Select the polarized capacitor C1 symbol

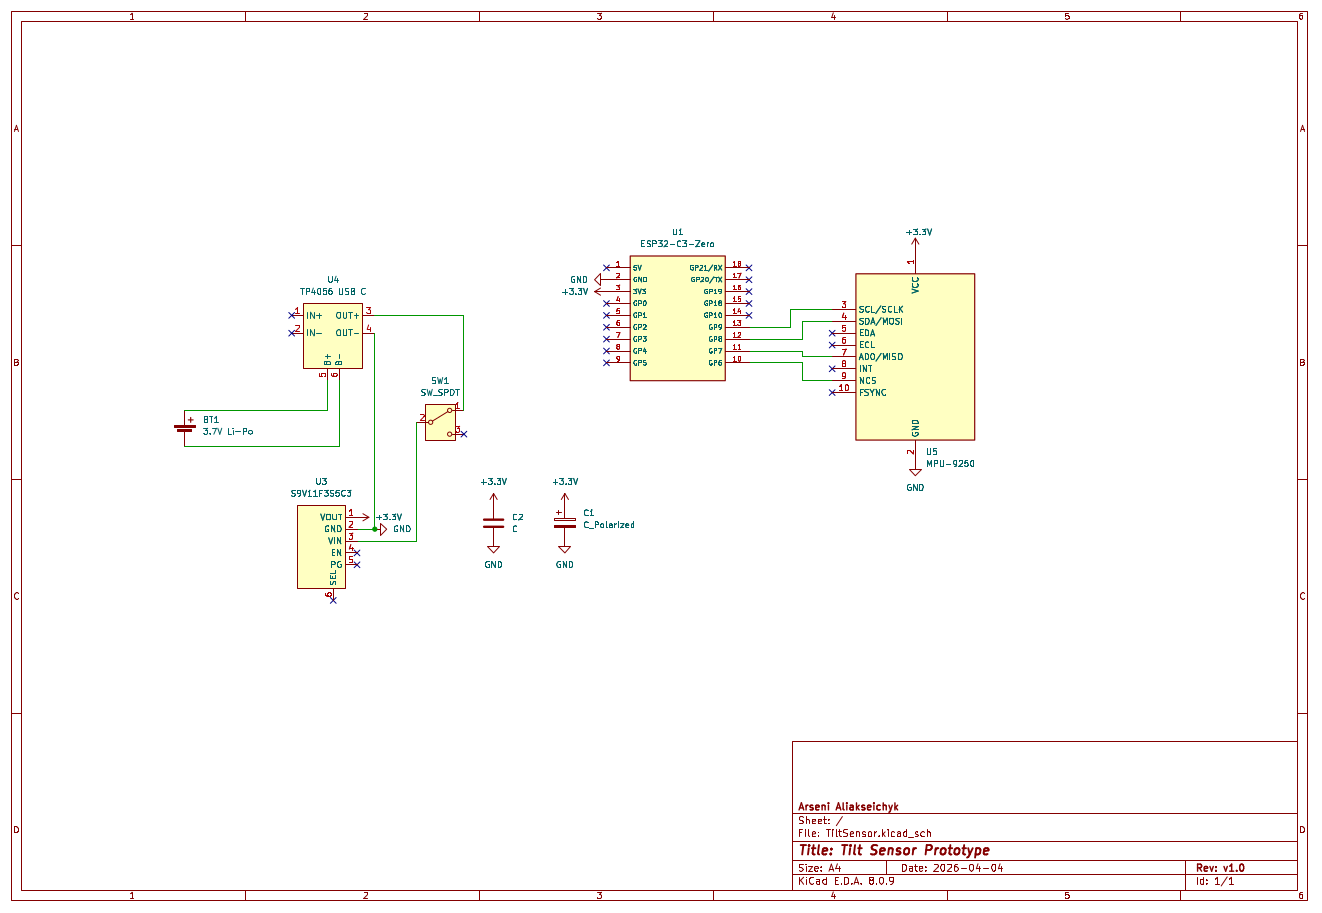[563, 522]
